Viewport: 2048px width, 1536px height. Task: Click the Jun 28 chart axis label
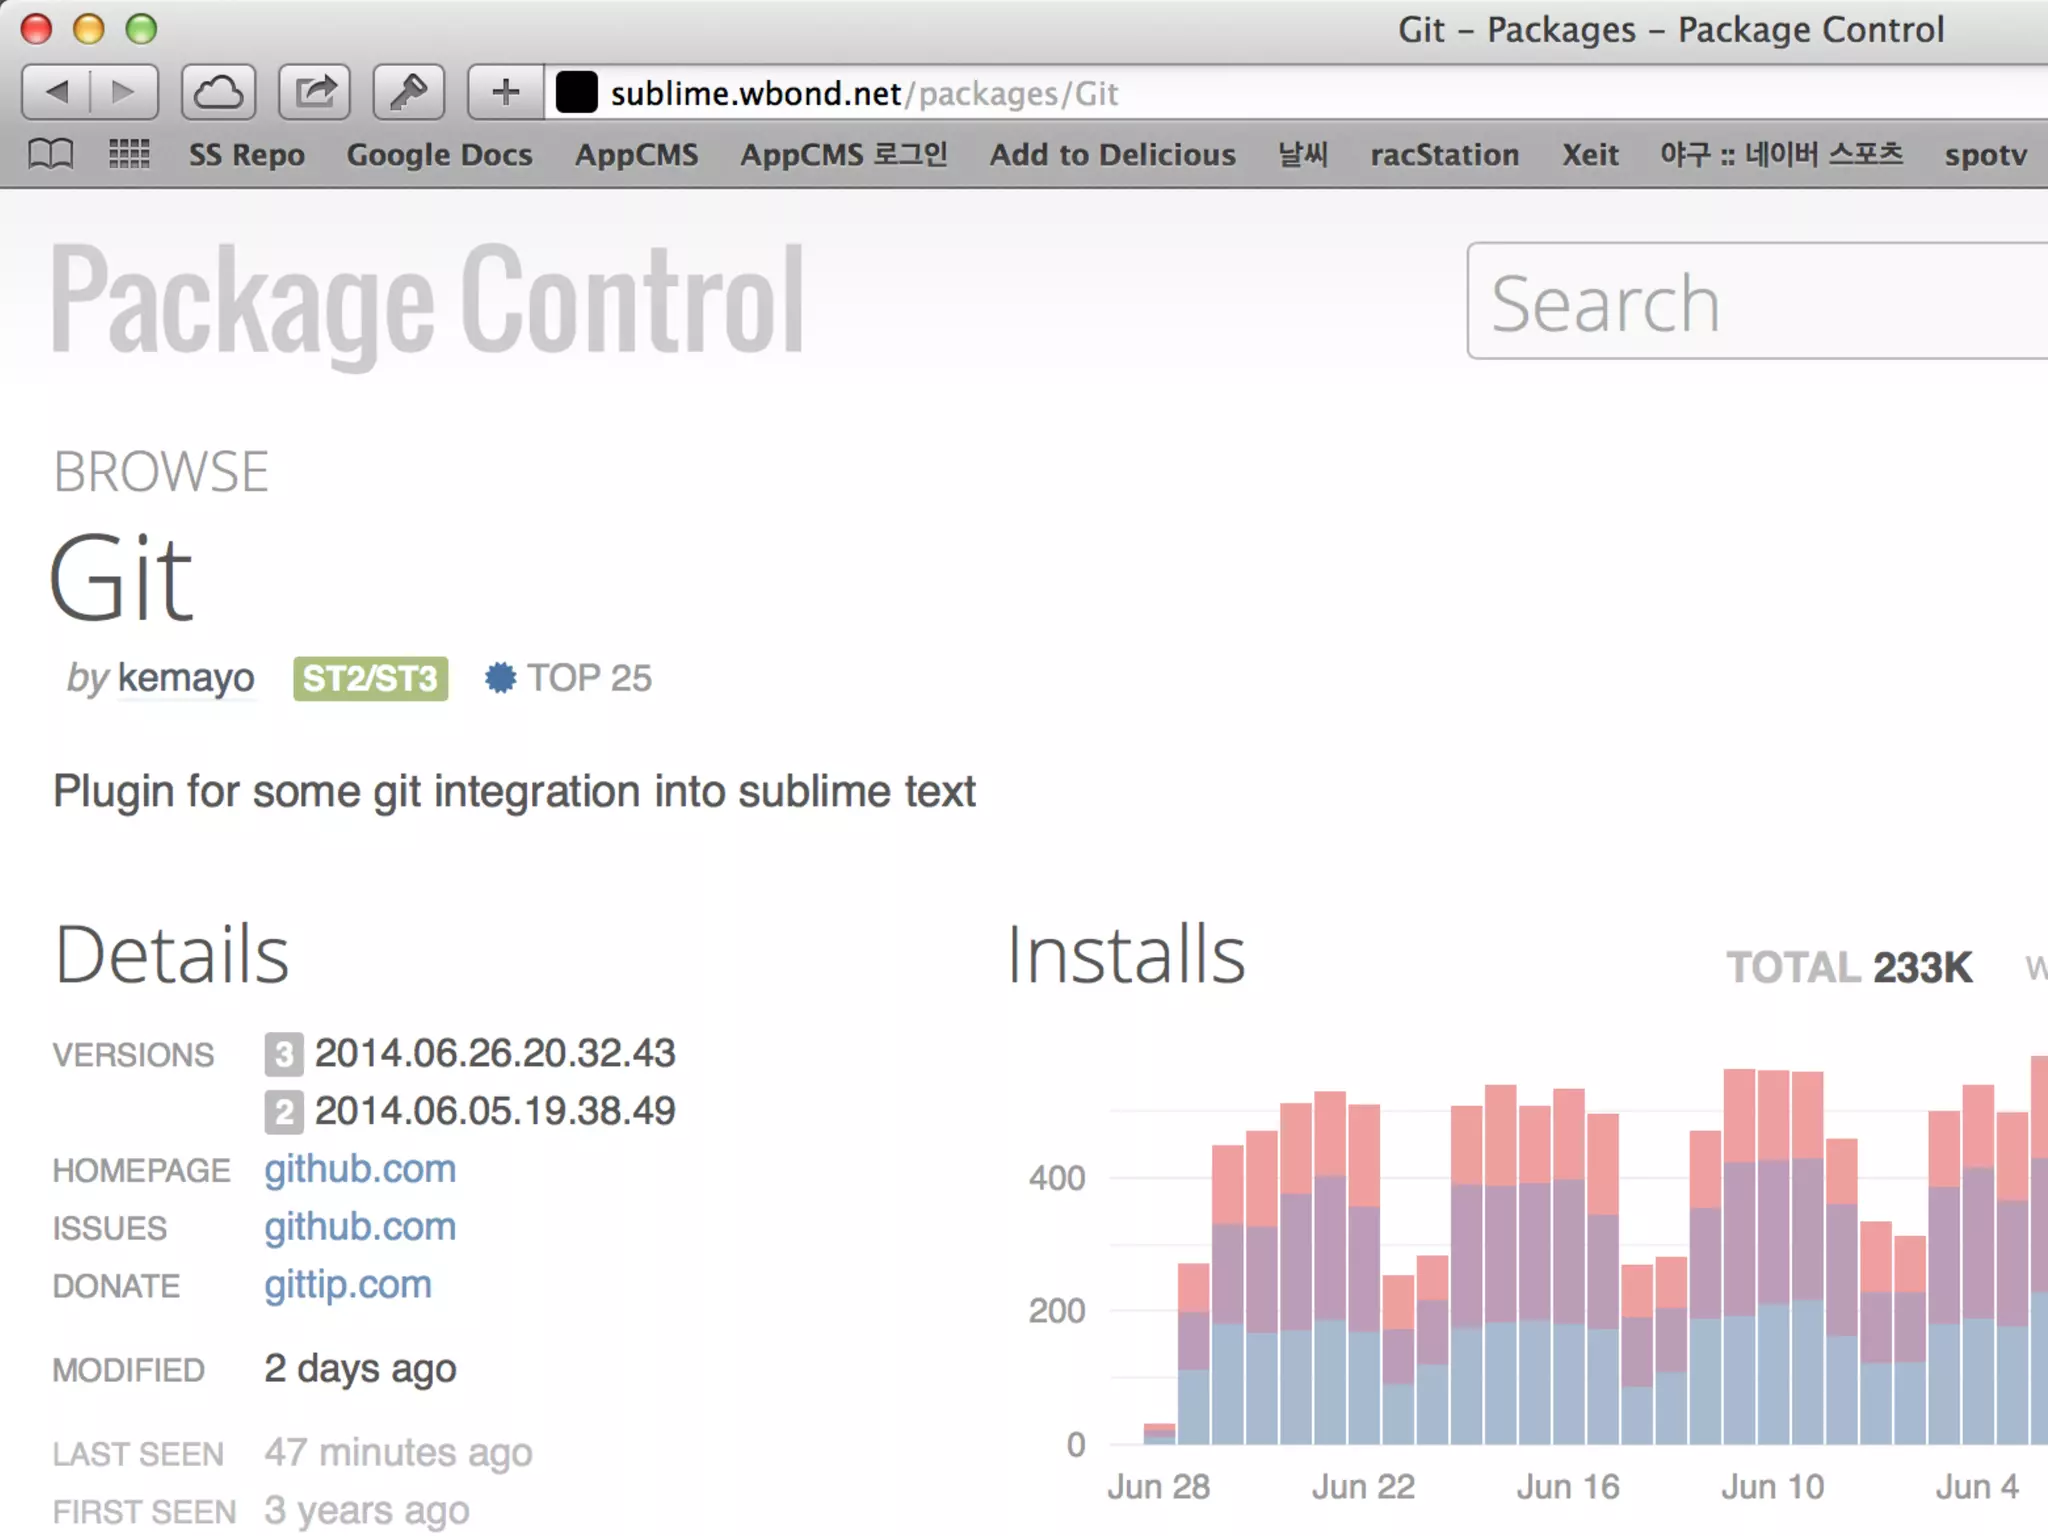[1158, 1487]
